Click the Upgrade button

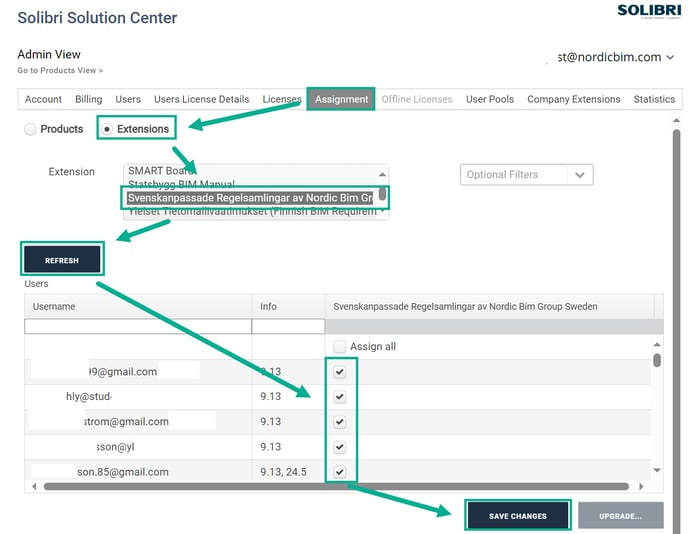click(x=620, y=516)
